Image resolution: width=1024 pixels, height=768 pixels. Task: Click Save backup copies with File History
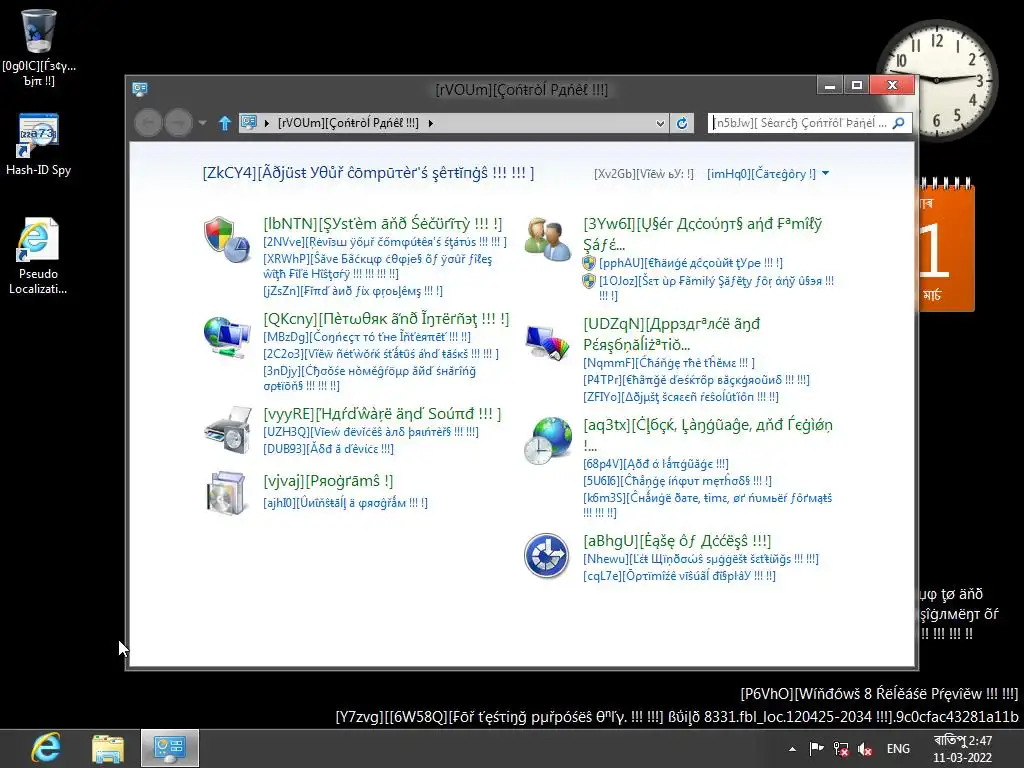point(377,266)
